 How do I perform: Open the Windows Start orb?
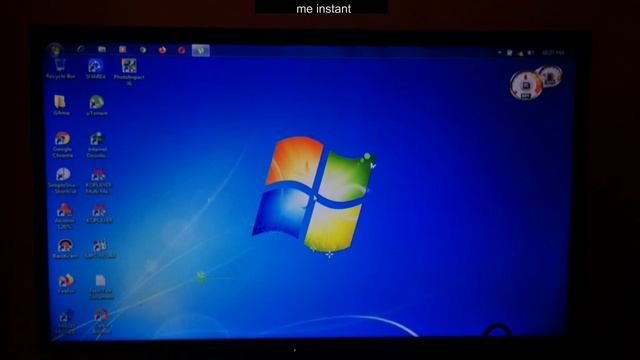(55, 50)
